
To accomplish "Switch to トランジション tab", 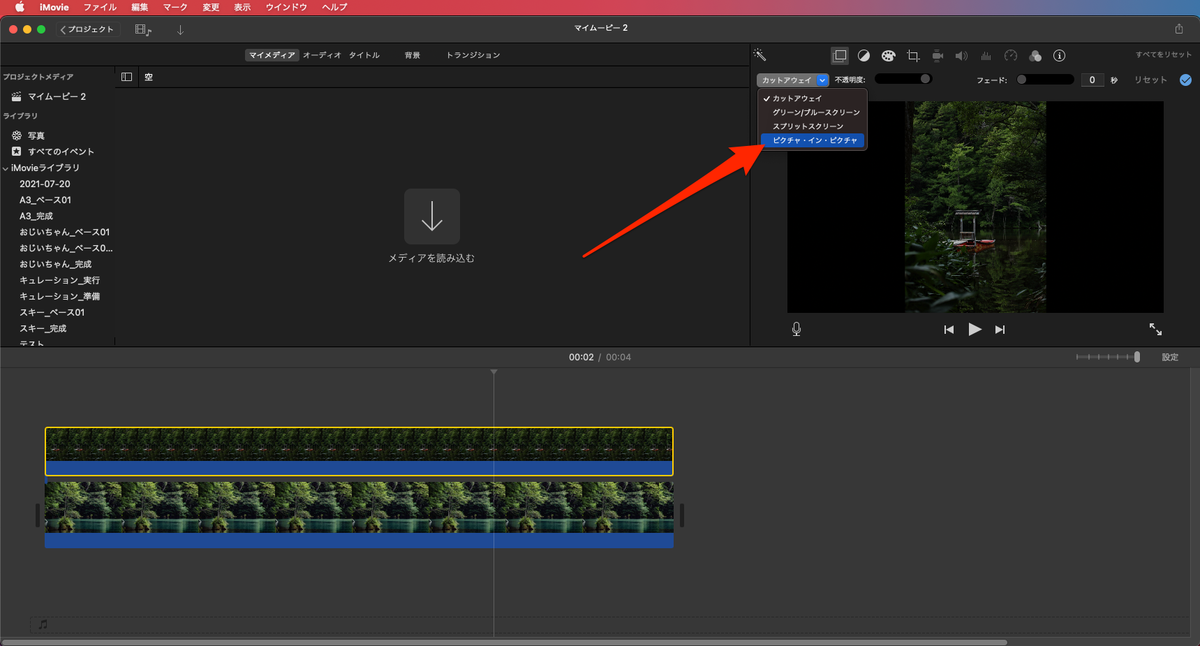I will pos(473,55).
